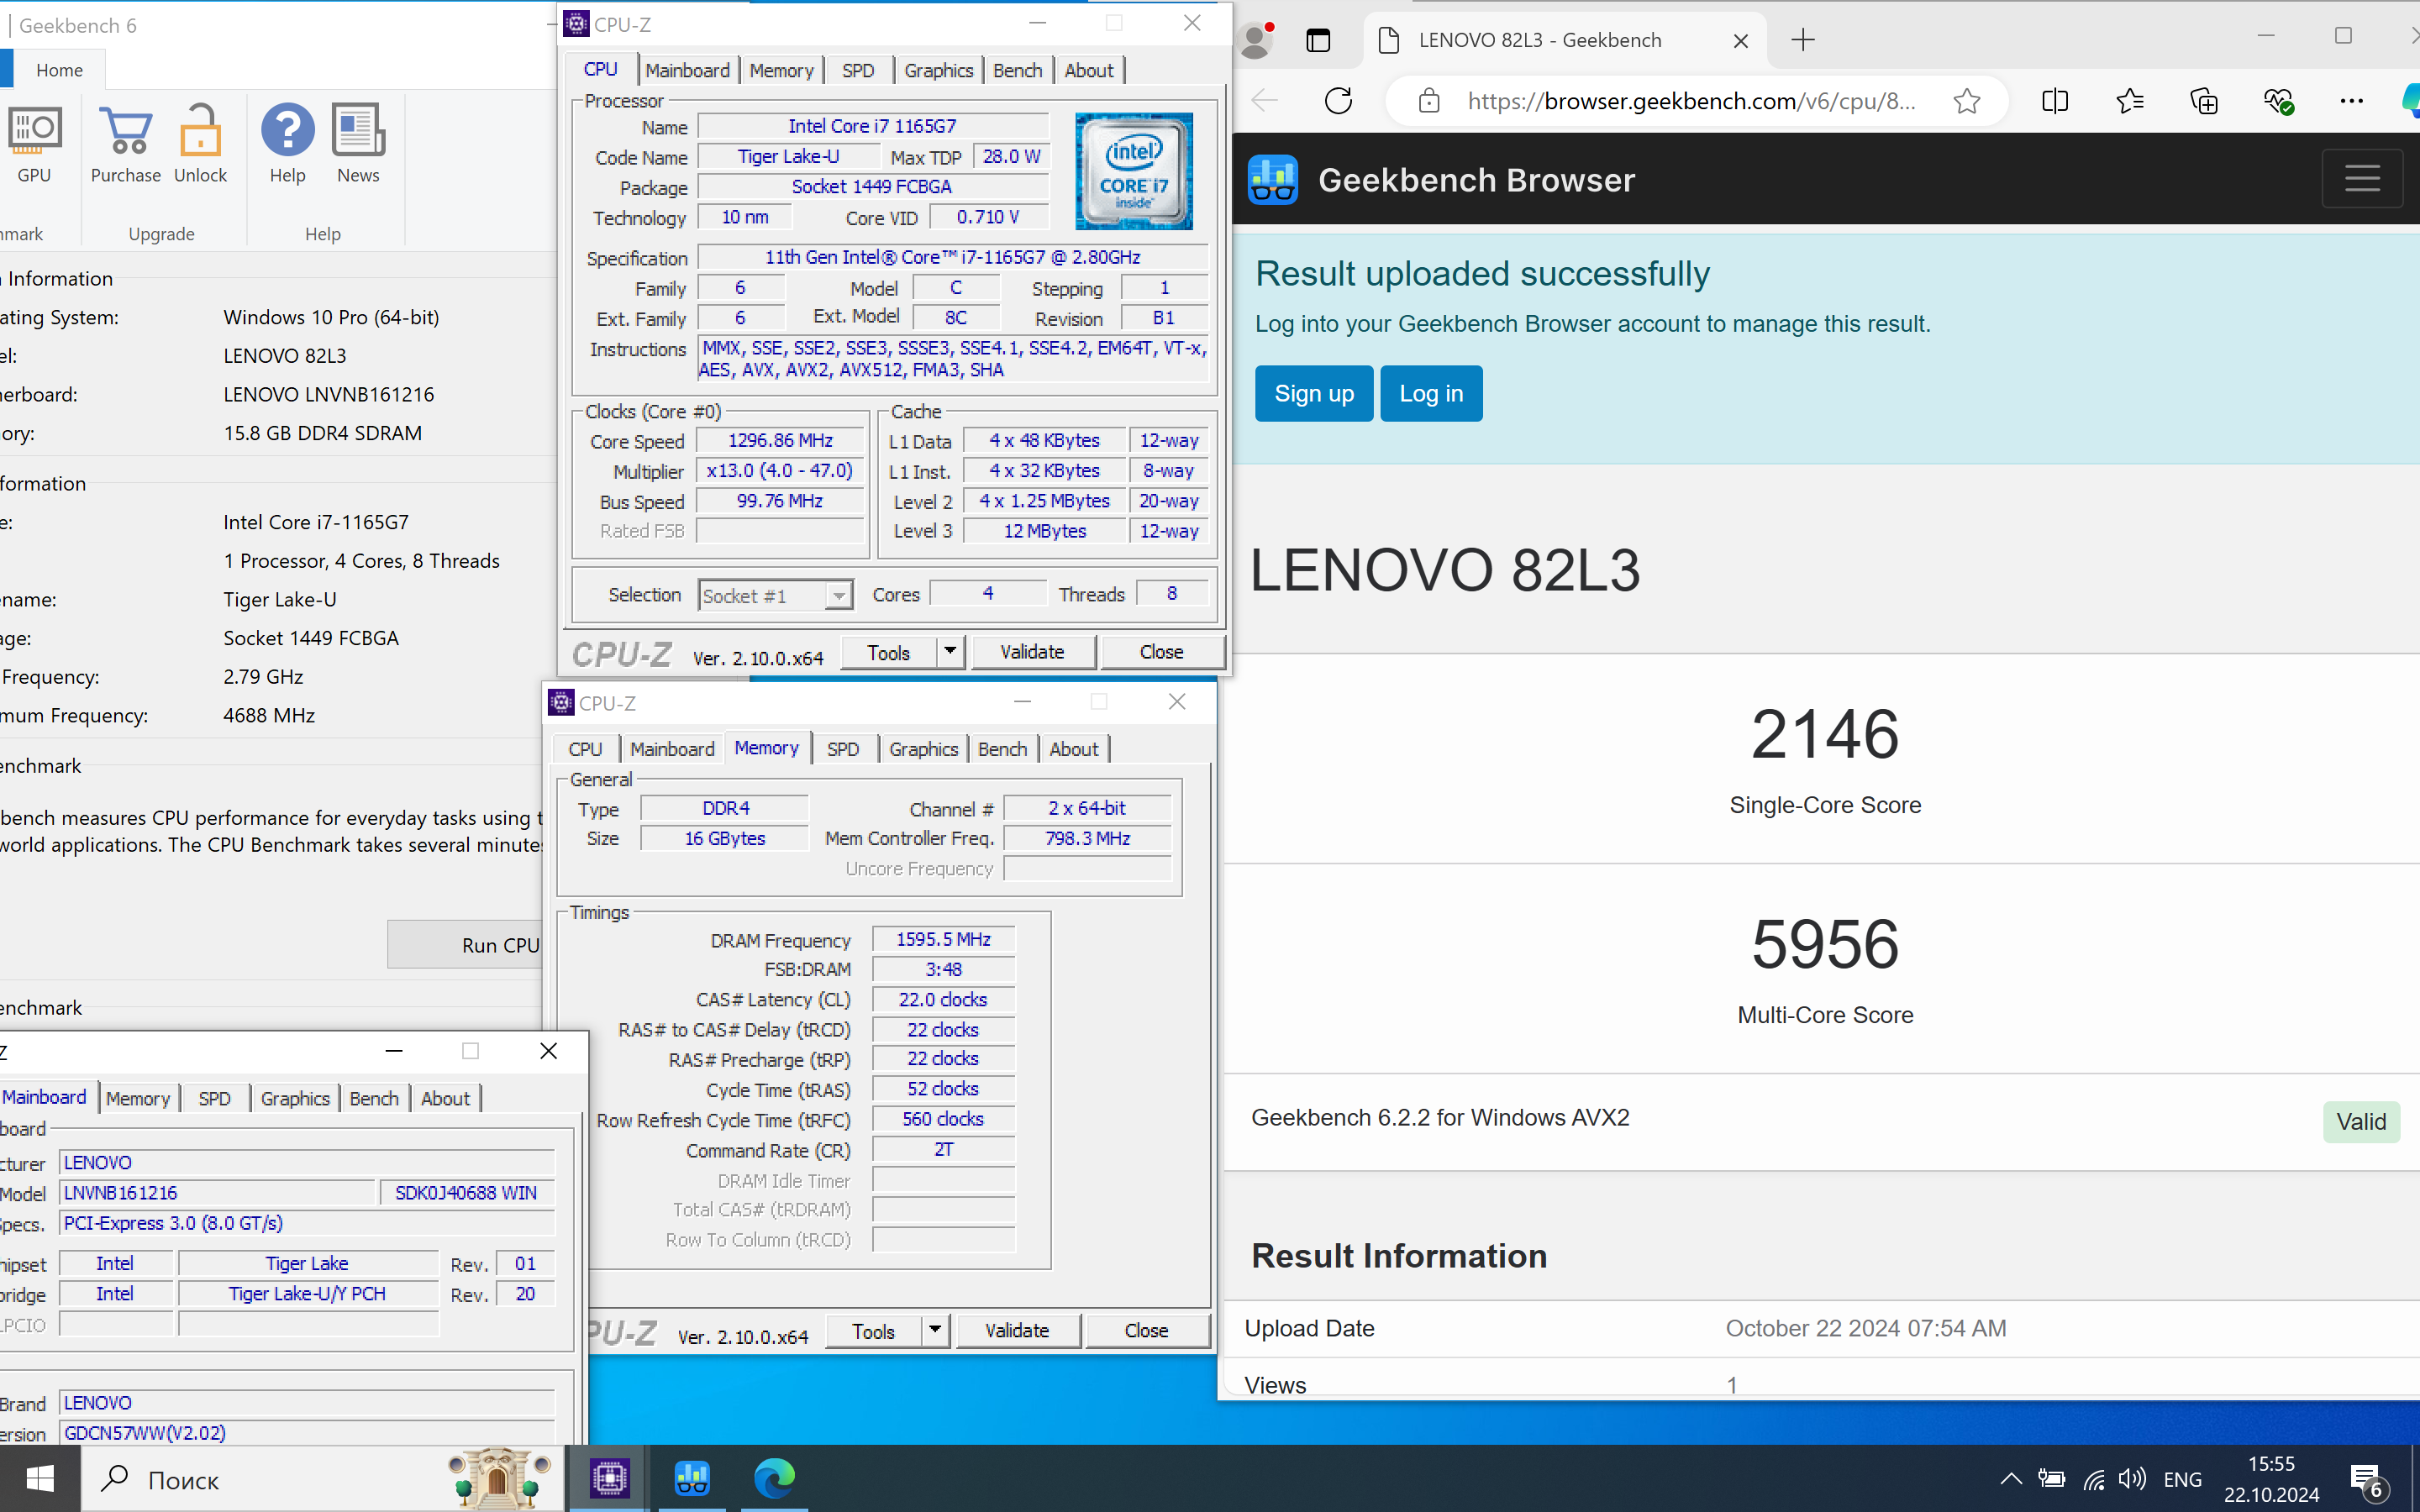
Task: Switch to Geekbench in the taskbar
Action: (692, 1478)
